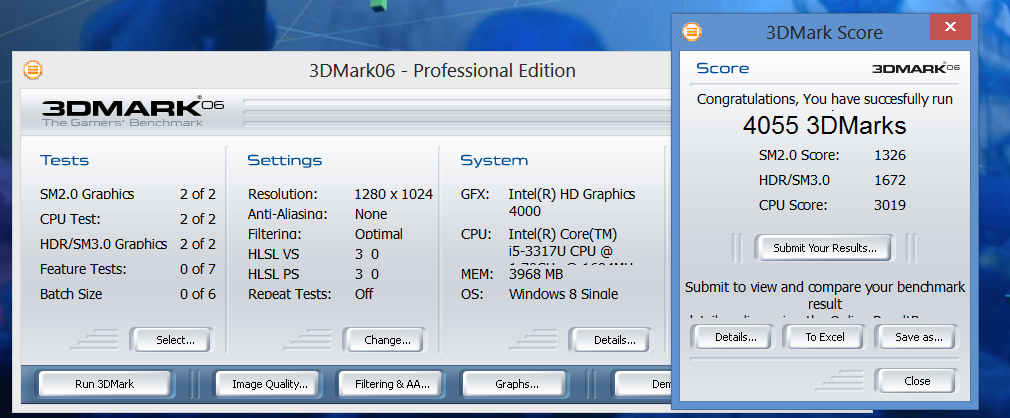Click HDR/SM3.0 Graphics test row

[x=128, y=244]
